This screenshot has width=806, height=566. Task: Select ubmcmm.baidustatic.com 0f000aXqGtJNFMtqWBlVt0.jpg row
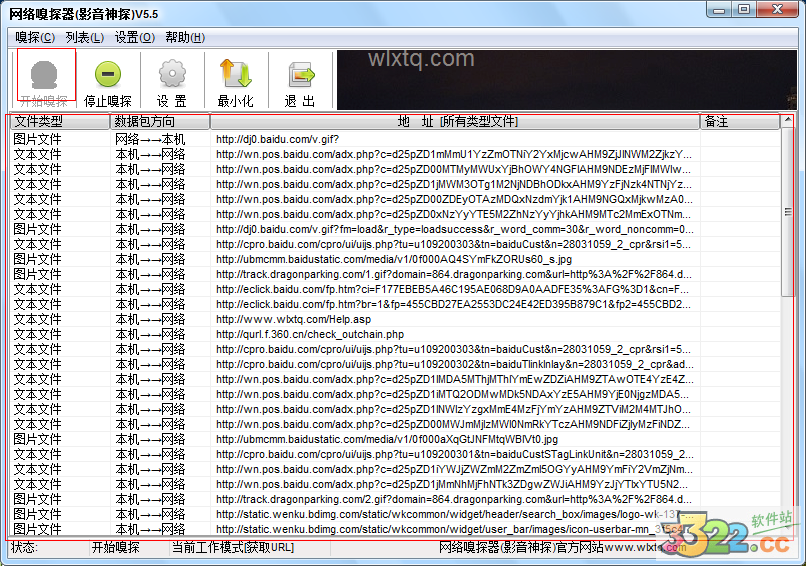395,439
